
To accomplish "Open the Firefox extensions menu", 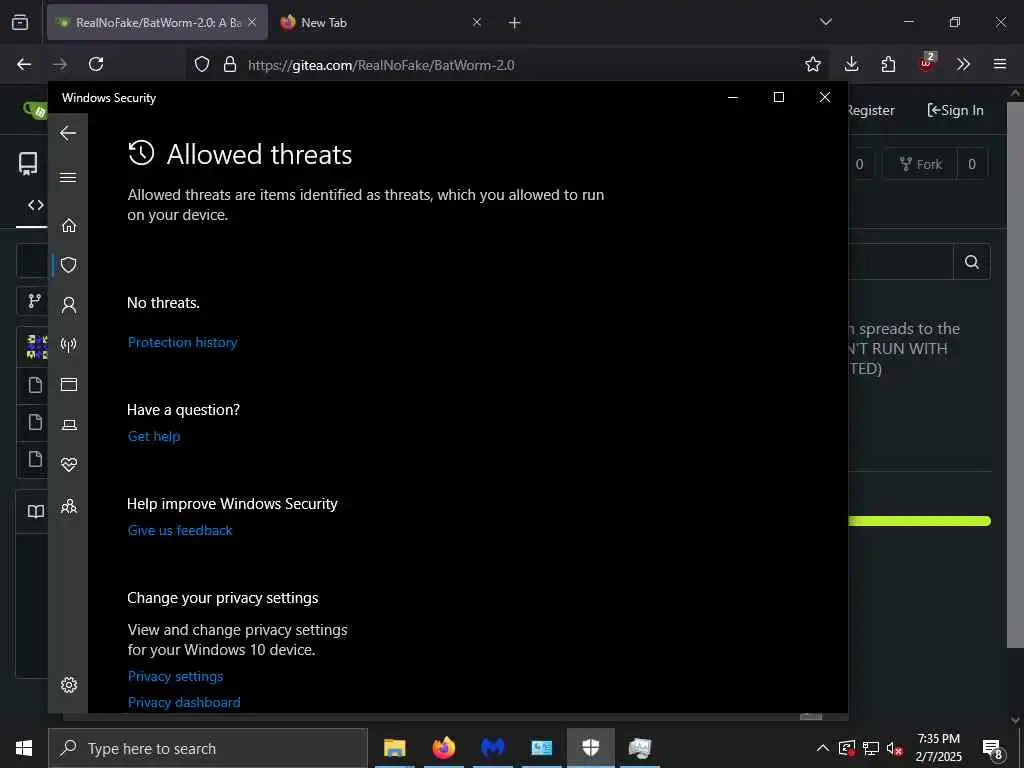I will click(x=888, y=64).
